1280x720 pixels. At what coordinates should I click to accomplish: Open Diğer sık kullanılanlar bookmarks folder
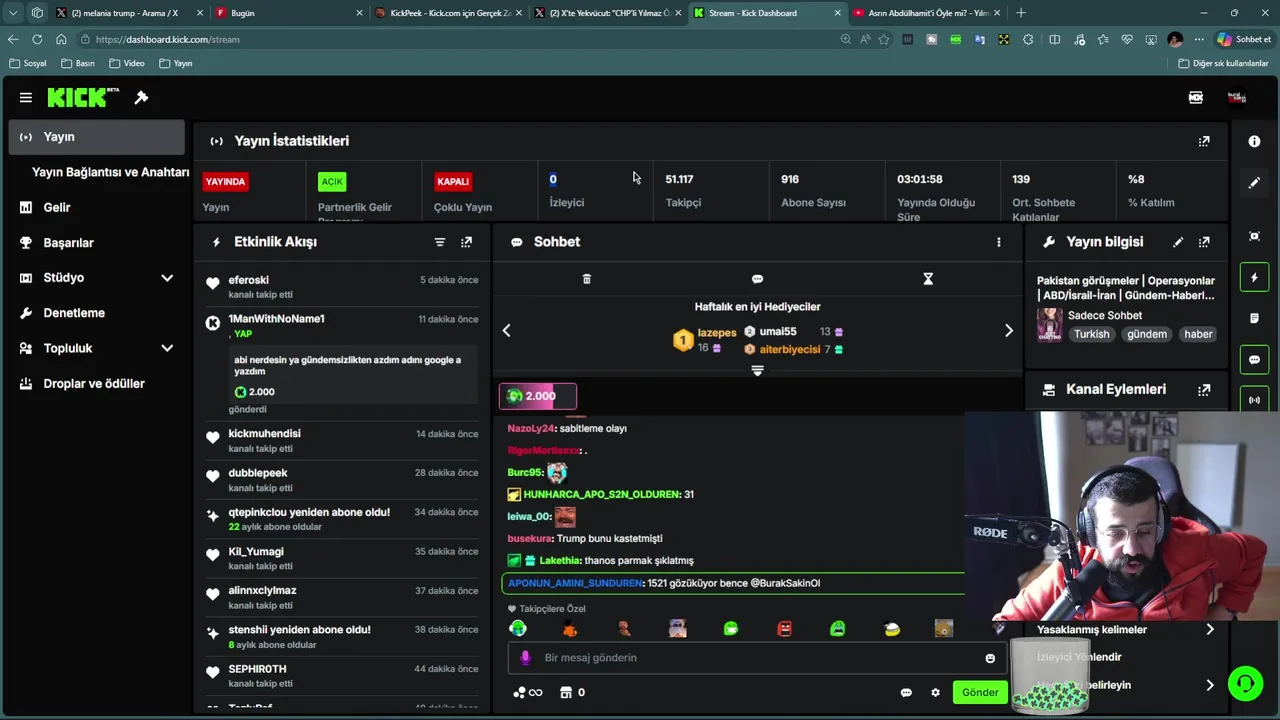[1223, 63]
